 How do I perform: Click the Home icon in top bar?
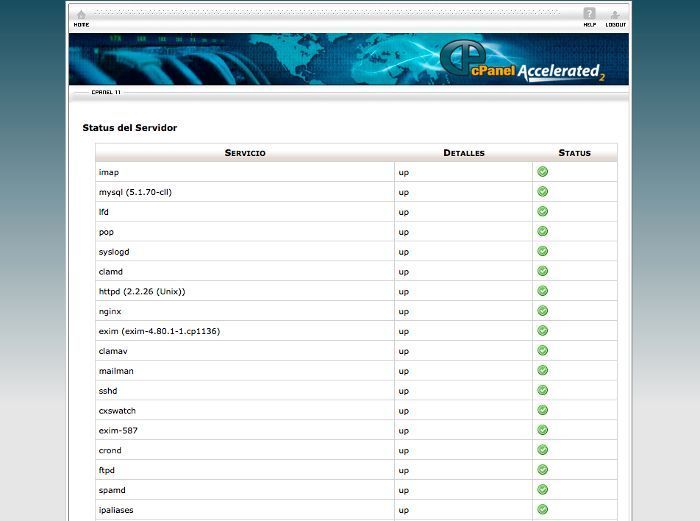pos(81,15)
